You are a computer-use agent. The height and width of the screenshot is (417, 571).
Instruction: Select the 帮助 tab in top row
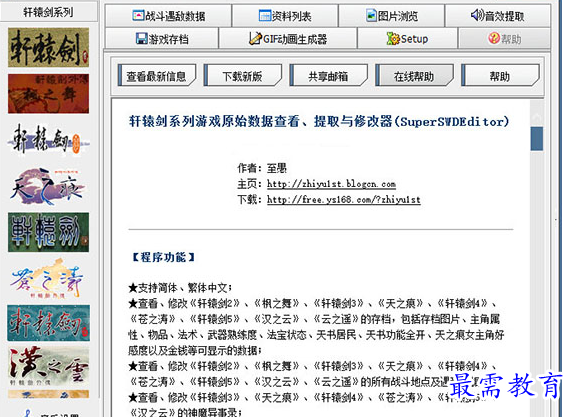point(504,38)
